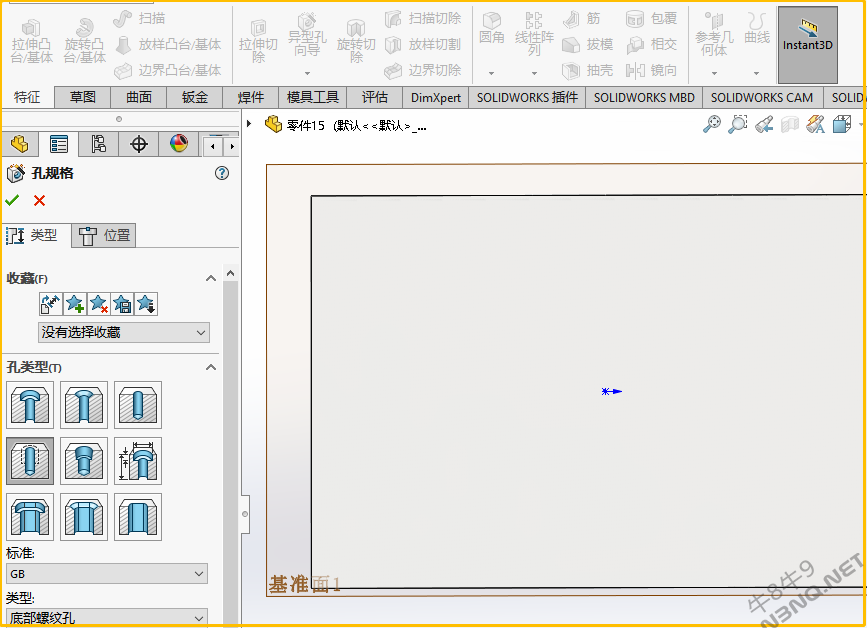Image resolution: width=867 pixels, height=628 pixels.
Task: Open the DisplayManager color ball tab
Action: 178,144
